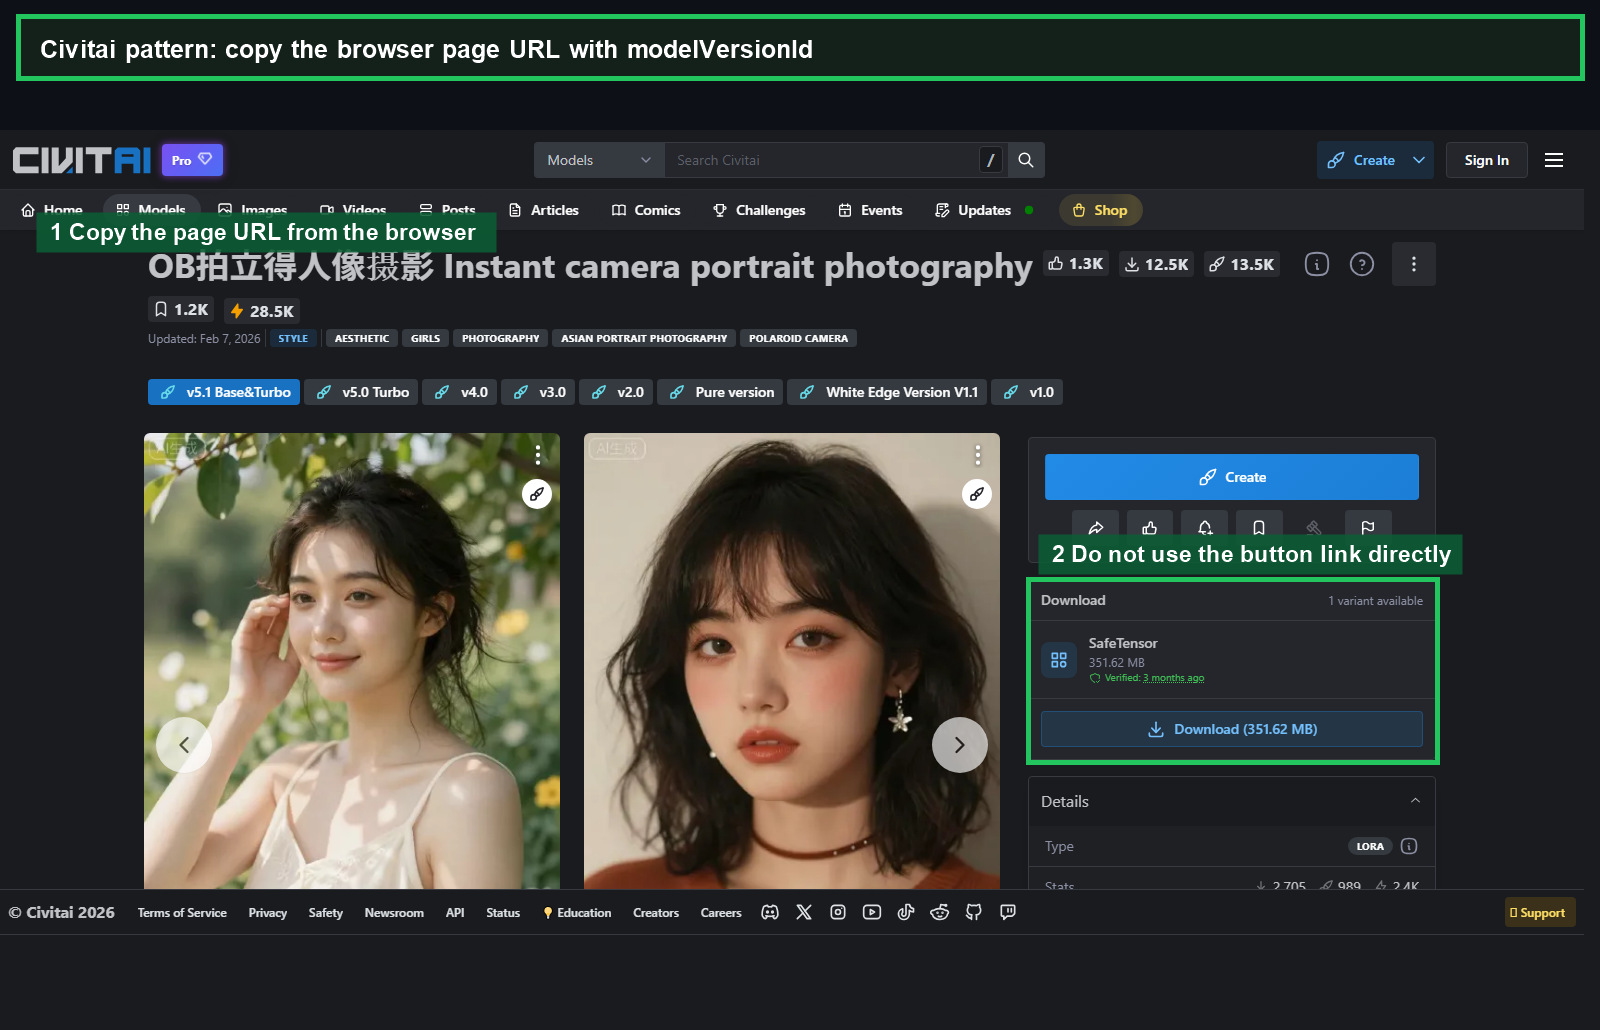Select the v5.0 Turbo version

(x=361, y=392)
